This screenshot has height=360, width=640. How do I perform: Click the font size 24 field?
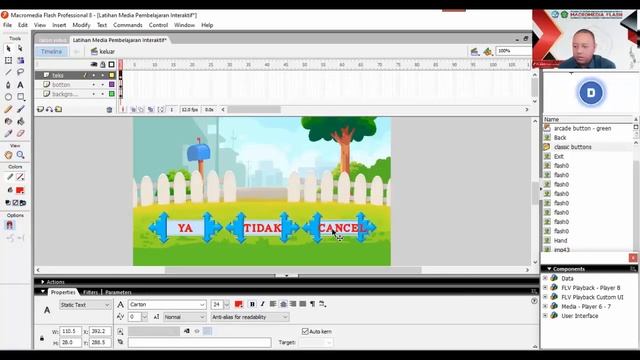217,304
